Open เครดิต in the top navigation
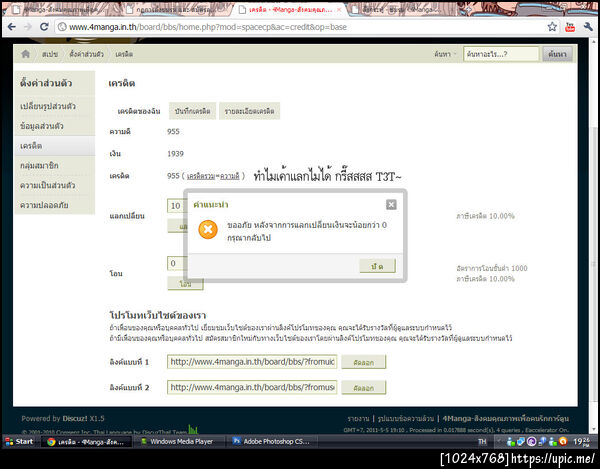The height and width of the screenshot is (469, 600). (x=124, y=54)
